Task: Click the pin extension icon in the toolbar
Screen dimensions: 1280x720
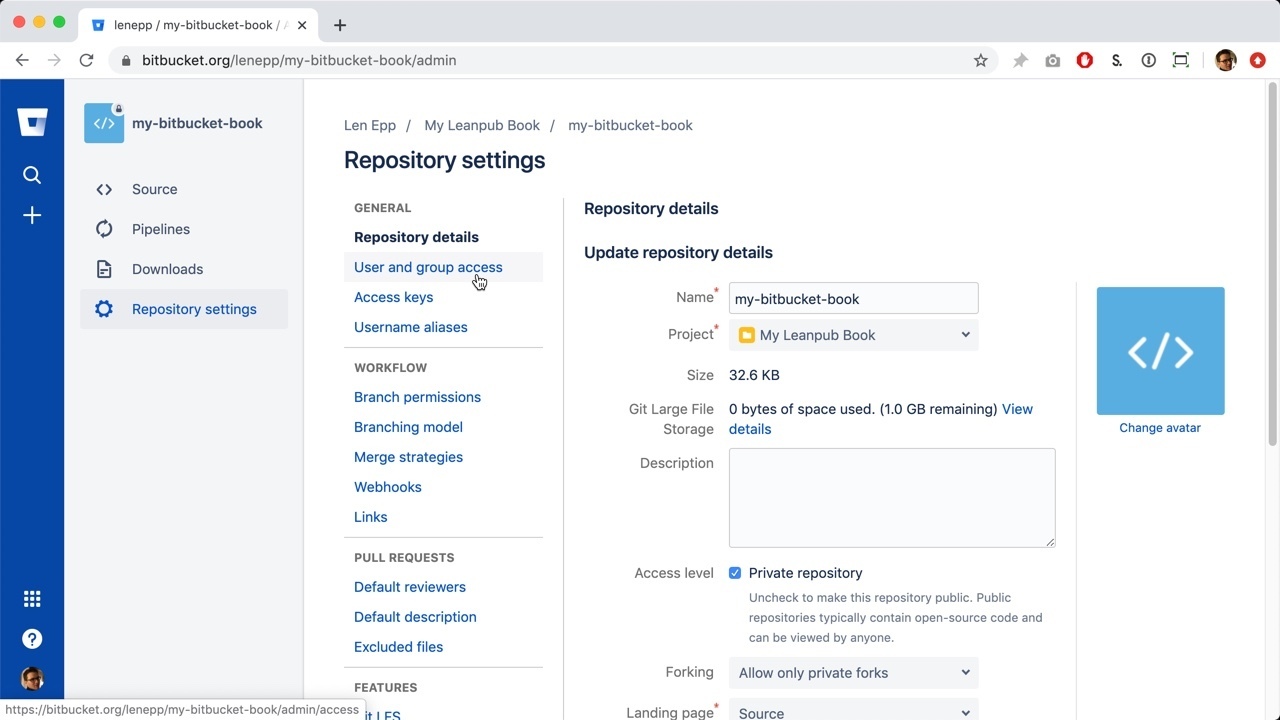Action: (x=1020, y=60)
